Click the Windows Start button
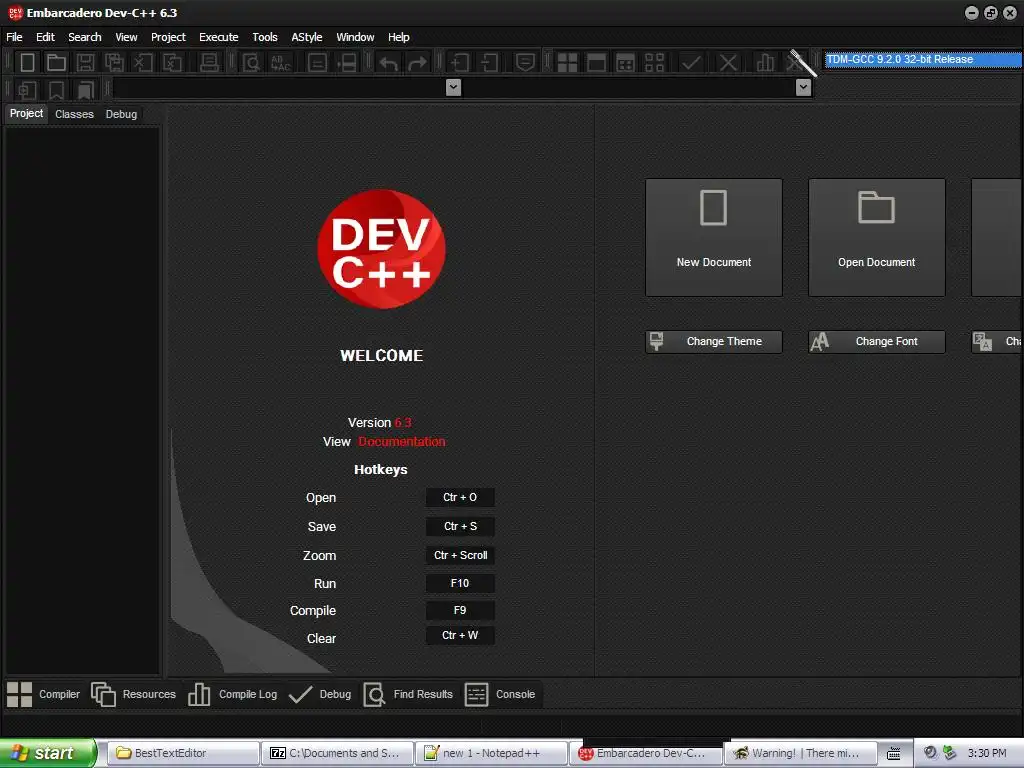The height and width of the screenshot is (768, 1024). pyautogui.click(x=48, y=753)
